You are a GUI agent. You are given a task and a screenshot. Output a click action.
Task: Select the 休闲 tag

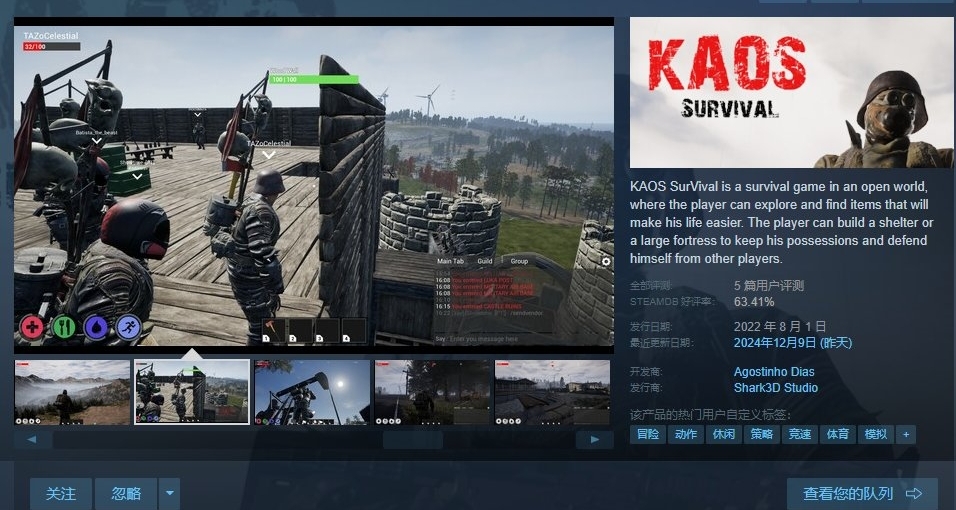724,434
